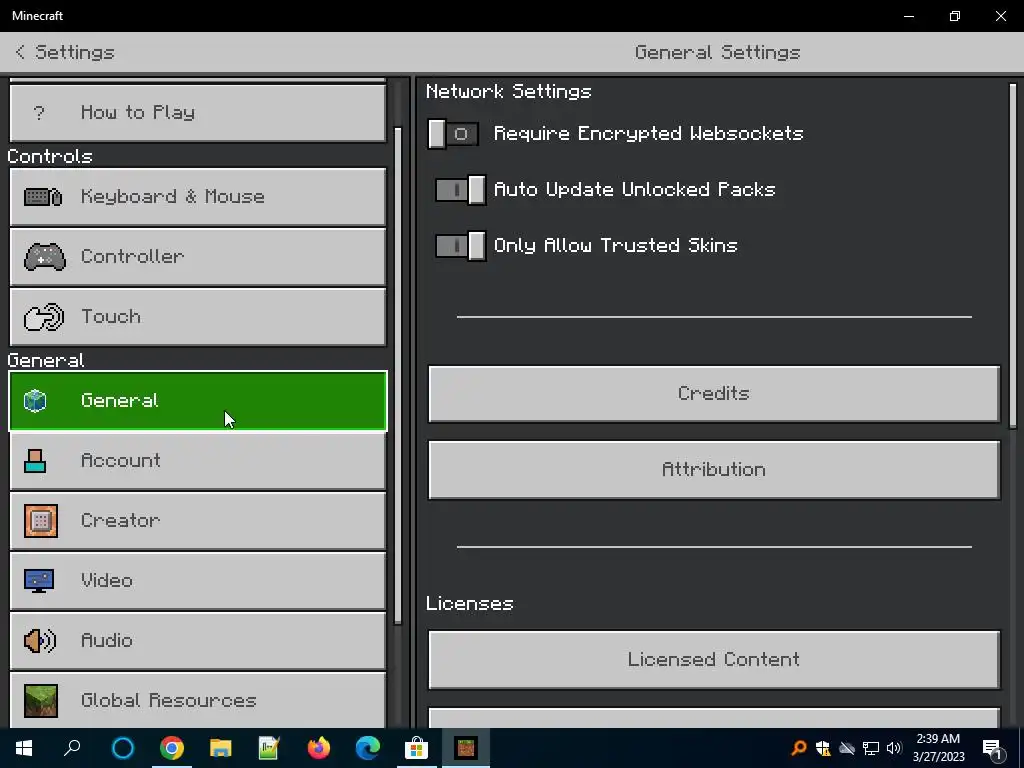Viewport: 1024px width, 768px height.
Task: Click the volume tray icon
Action: (x=894, y=748)
